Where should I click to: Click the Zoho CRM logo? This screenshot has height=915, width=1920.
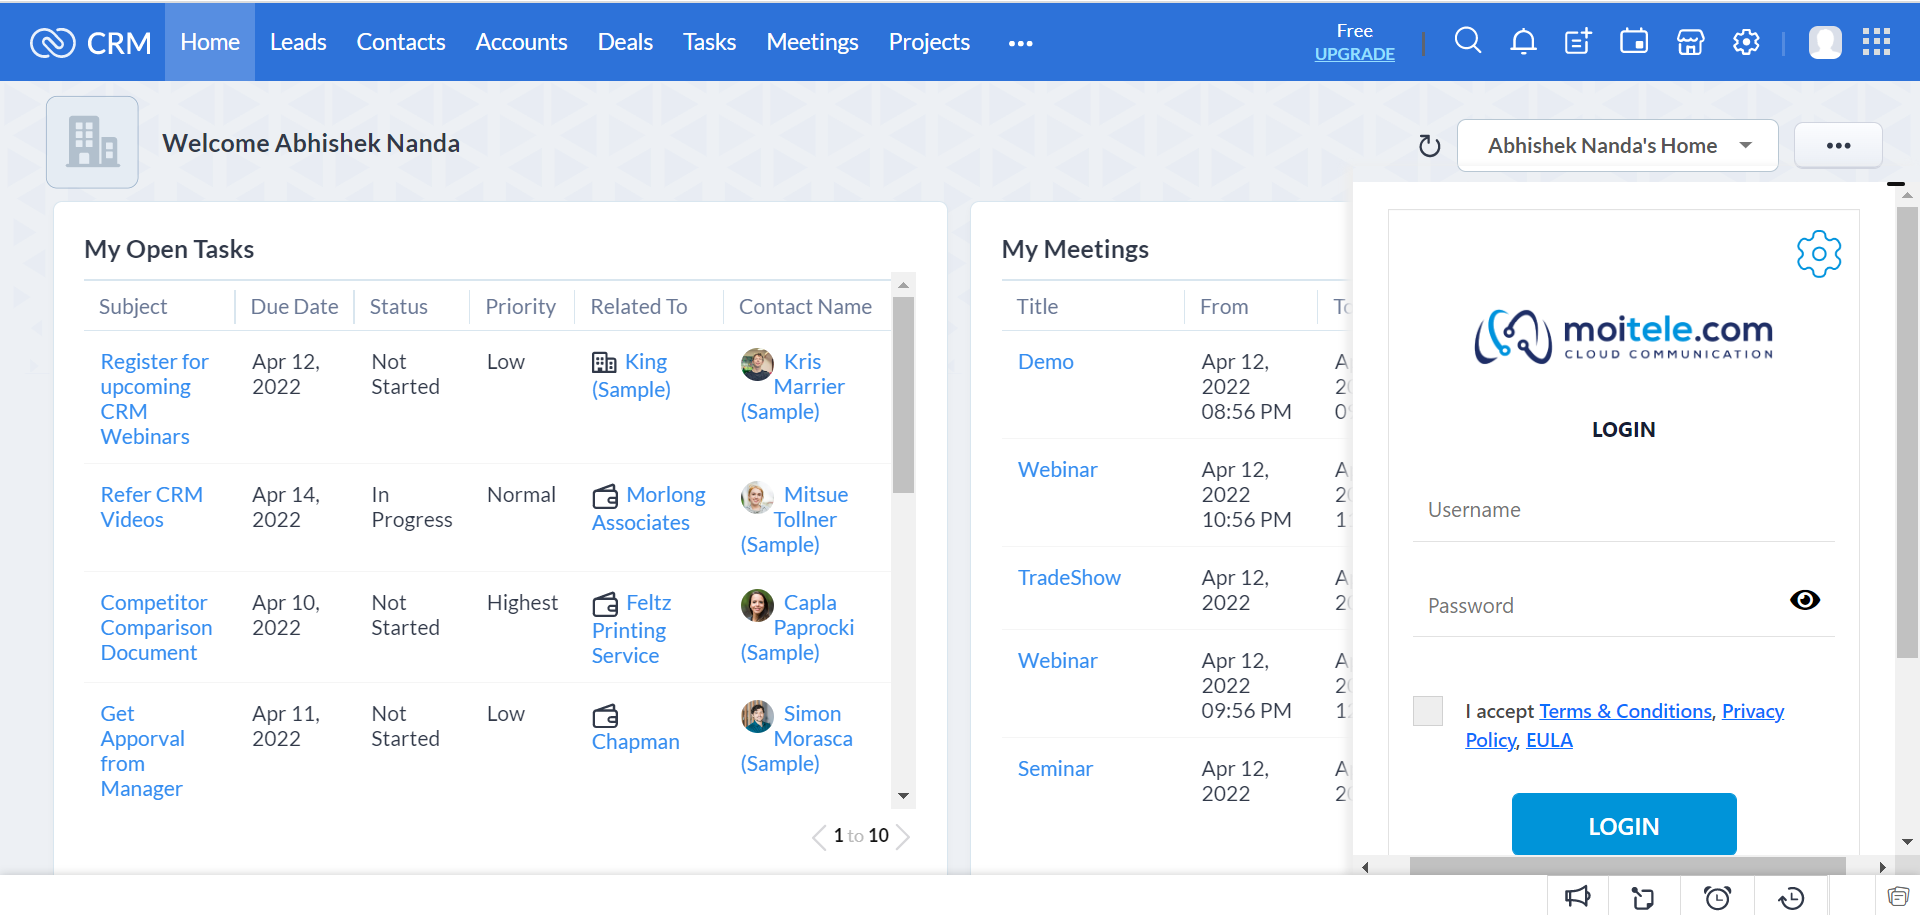coord(90,42)
